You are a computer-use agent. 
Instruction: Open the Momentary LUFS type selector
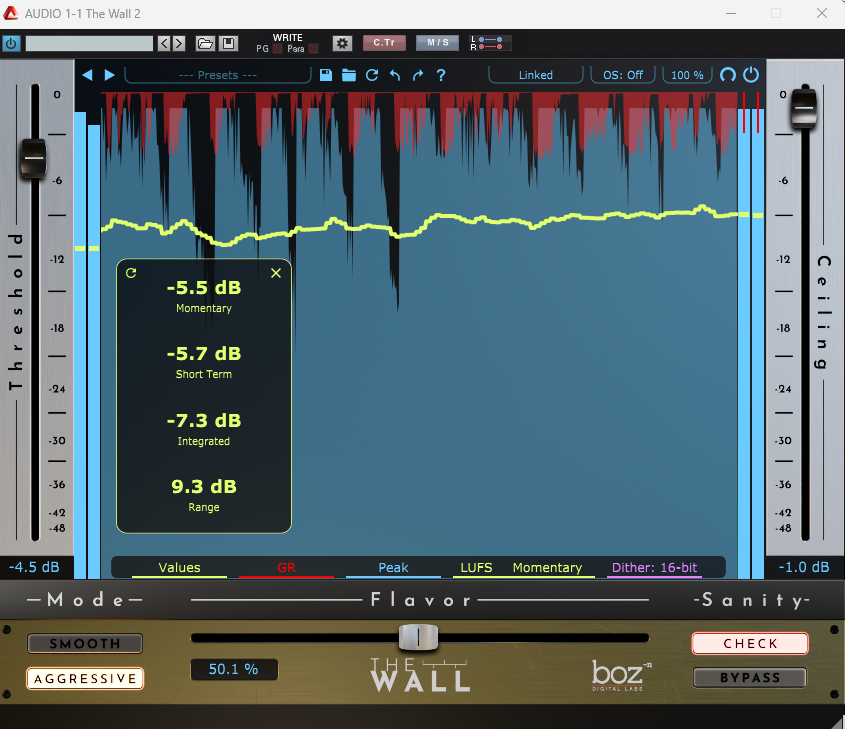tap(548, 568)
